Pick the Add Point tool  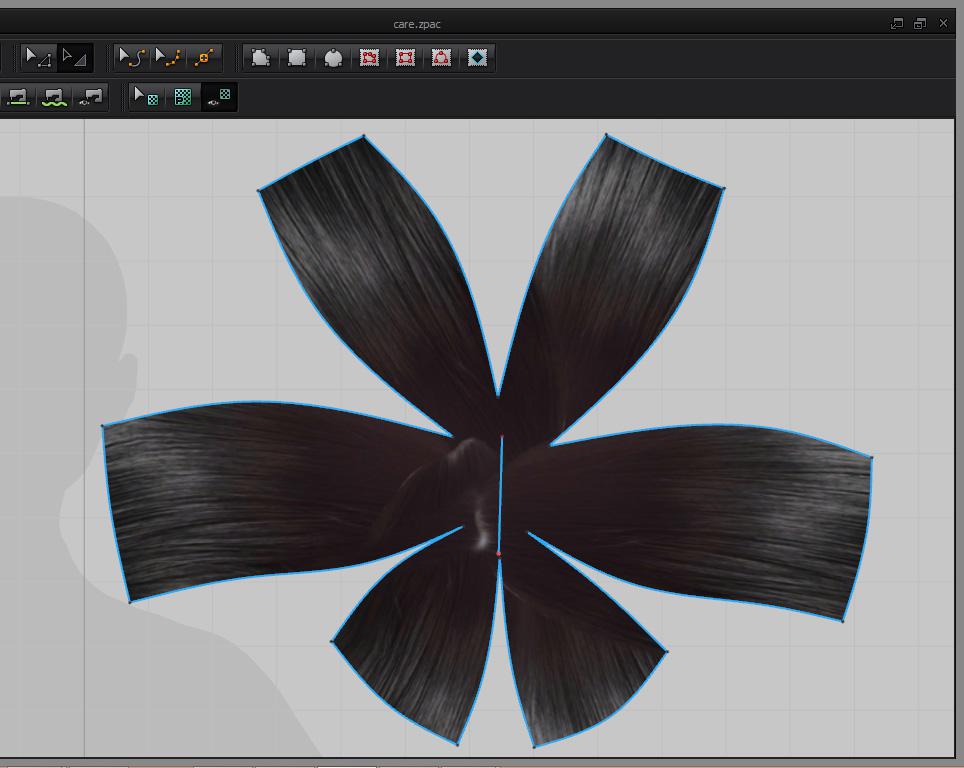point(204,58)
